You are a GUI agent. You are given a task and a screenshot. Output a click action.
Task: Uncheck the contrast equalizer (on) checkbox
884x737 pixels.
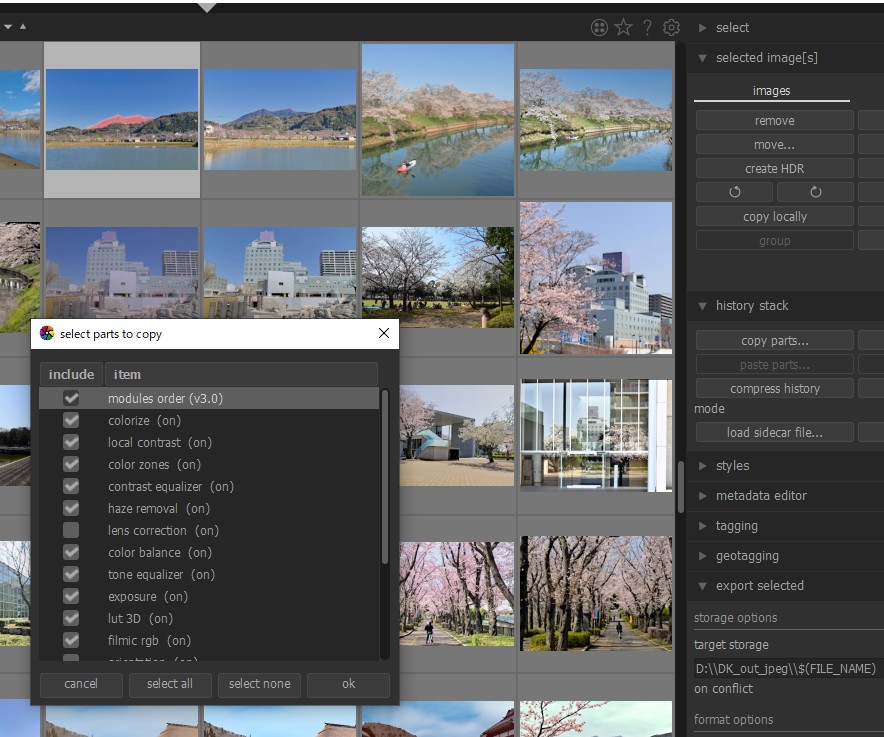(x=71, y=486)
